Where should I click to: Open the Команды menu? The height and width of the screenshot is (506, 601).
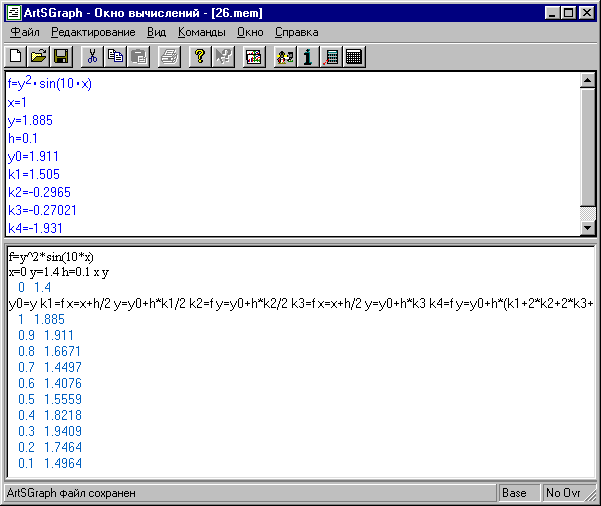[x=201, y=33]
